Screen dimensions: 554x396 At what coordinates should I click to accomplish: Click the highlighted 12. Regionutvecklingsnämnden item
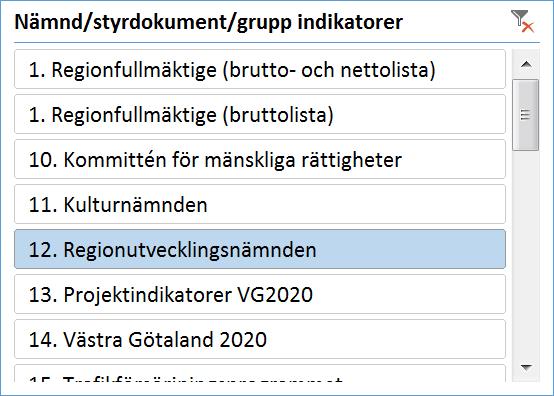[x=260, y=249]
